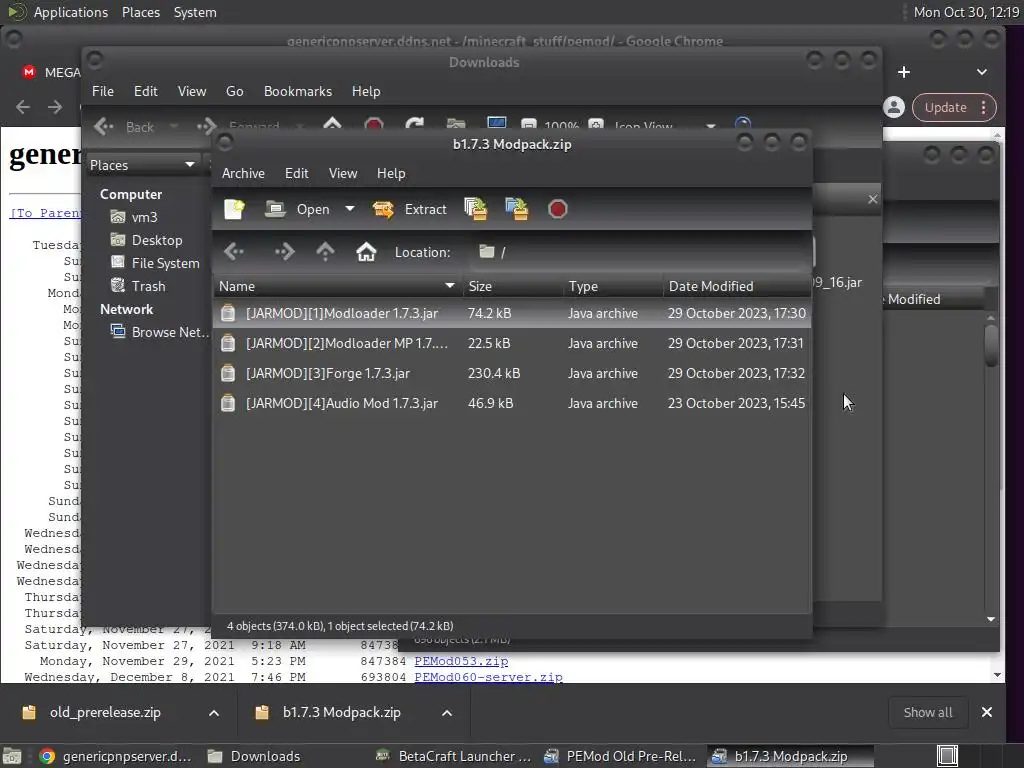Click the archive Location path field
Screen dimensions: 1024x768
point(640,252)
